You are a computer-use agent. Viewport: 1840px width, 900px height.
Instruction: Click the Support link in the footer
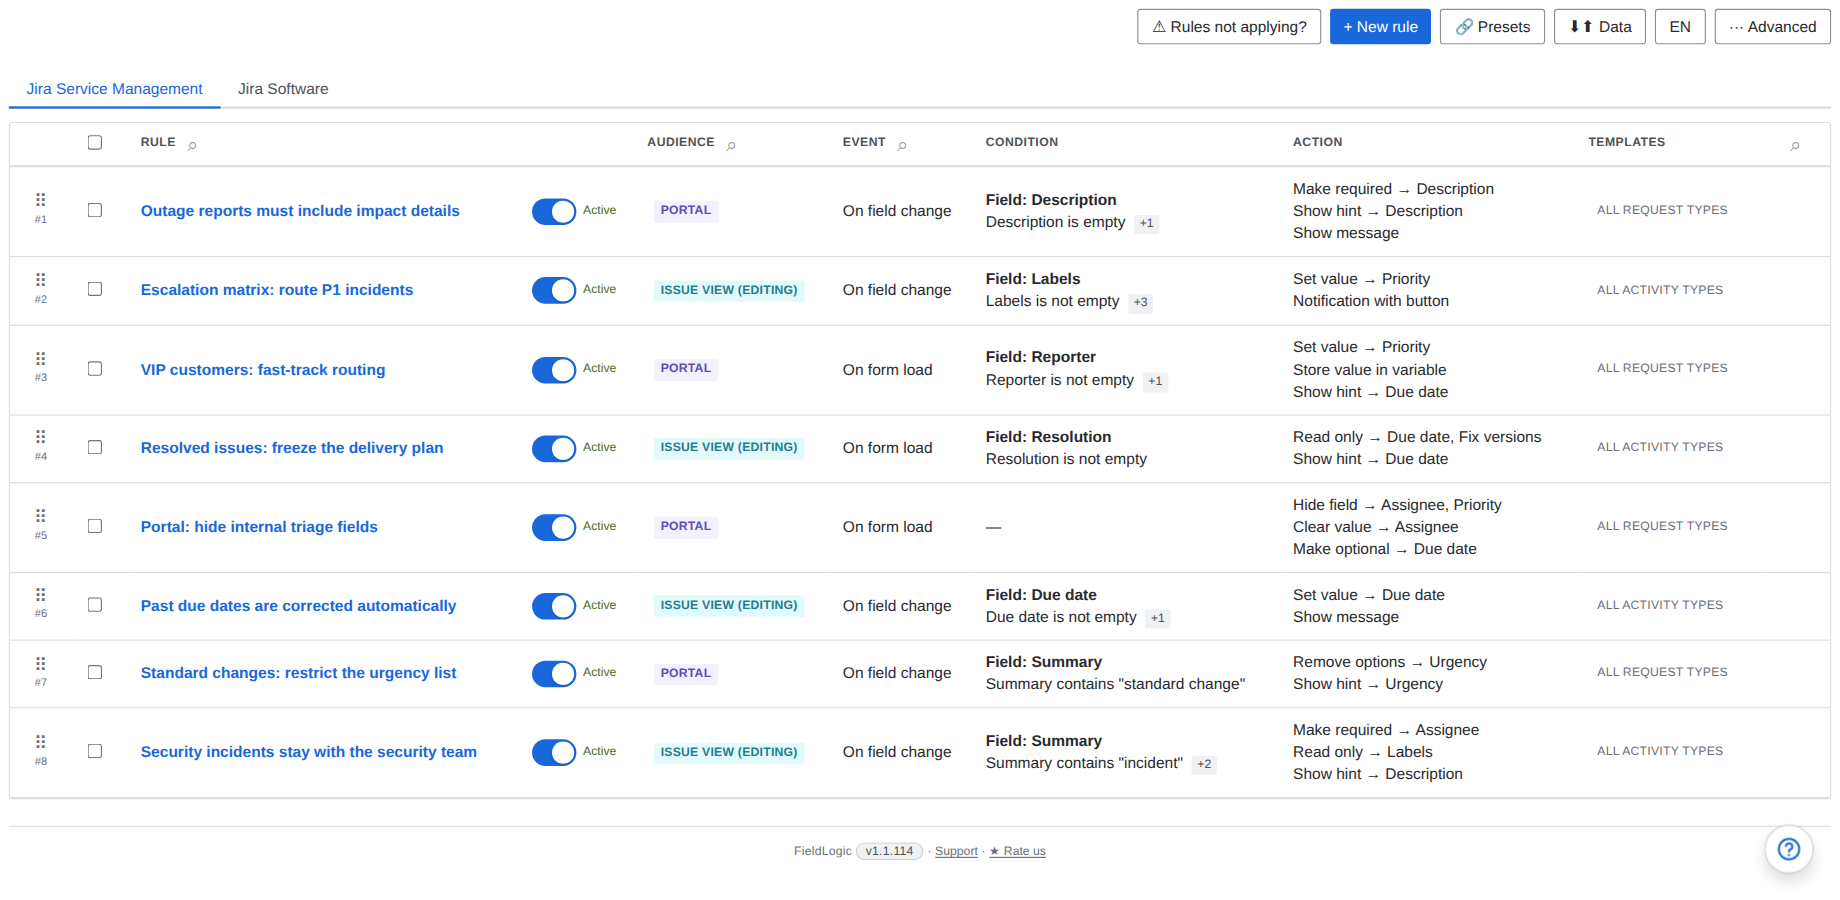tap(956, 851)
